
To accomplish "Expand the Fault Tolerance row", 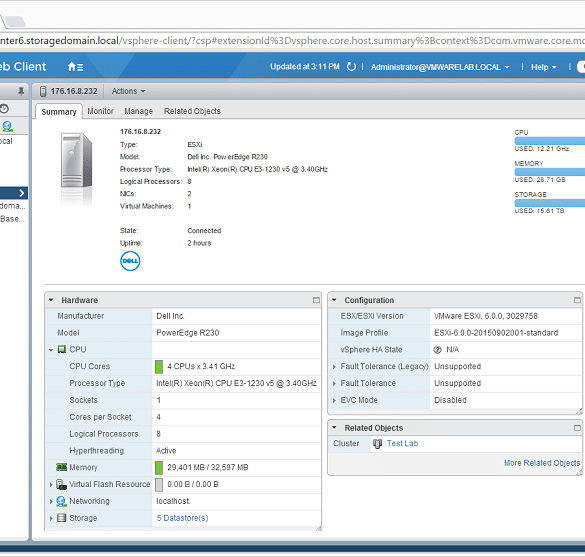I will point(334,384).
